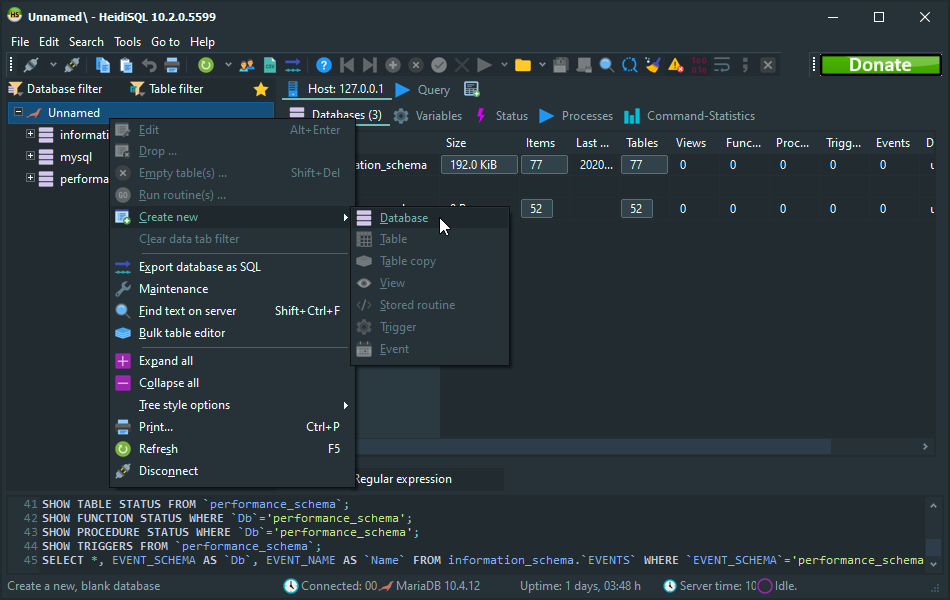This screenshot has width=950, height=600.
Task: Select Export database as SQL
Action: tap(232, 267)
